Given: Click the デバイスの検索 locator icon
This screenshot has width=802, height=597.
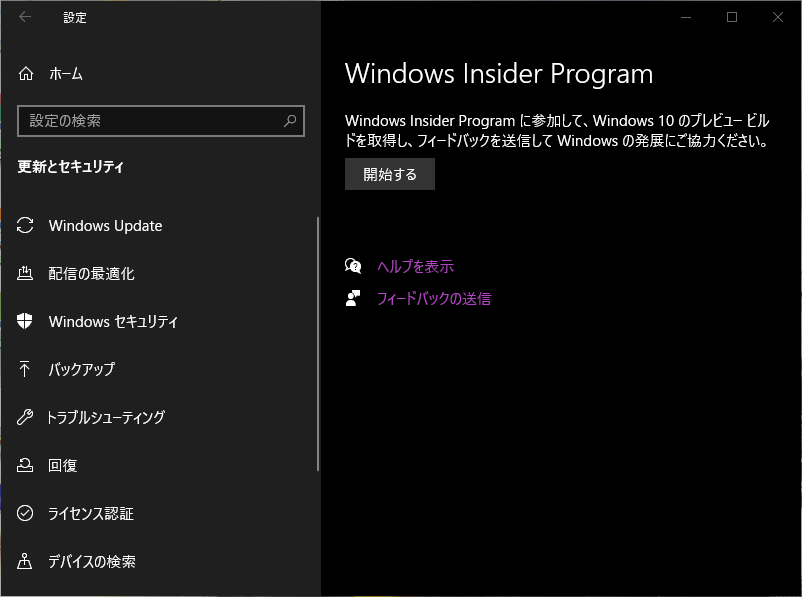Looking at the screenshot, I should [x=25, y=561].
